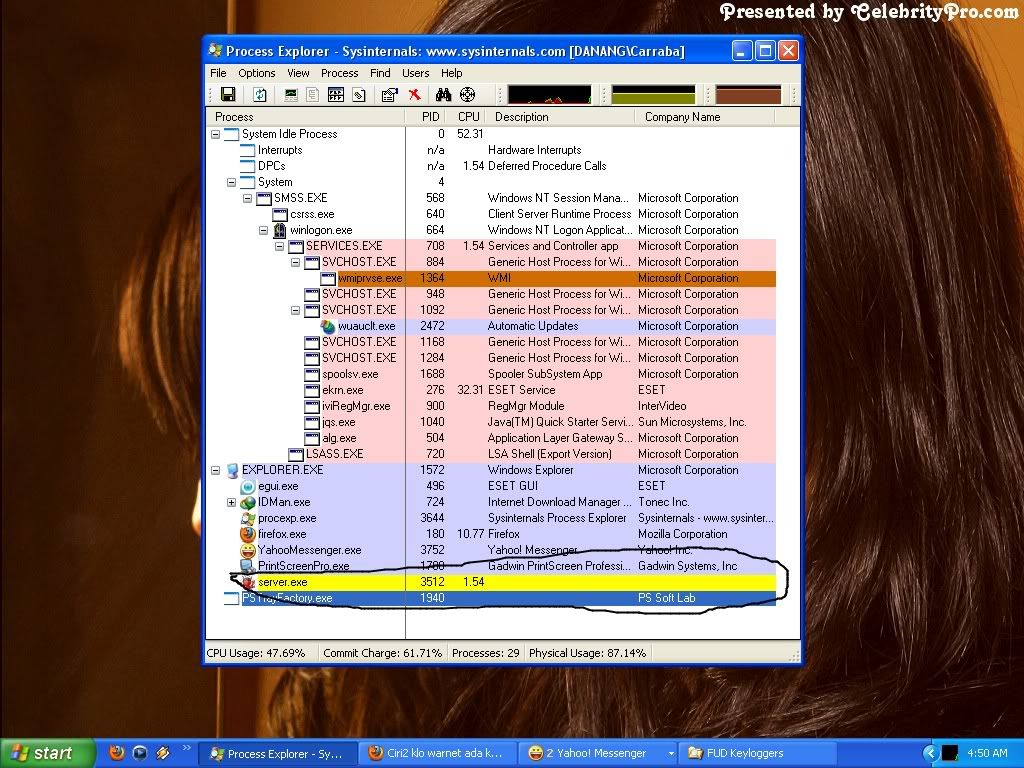1024x768 pixels.
Task: Open the Process menu
Action: [340, 73]
